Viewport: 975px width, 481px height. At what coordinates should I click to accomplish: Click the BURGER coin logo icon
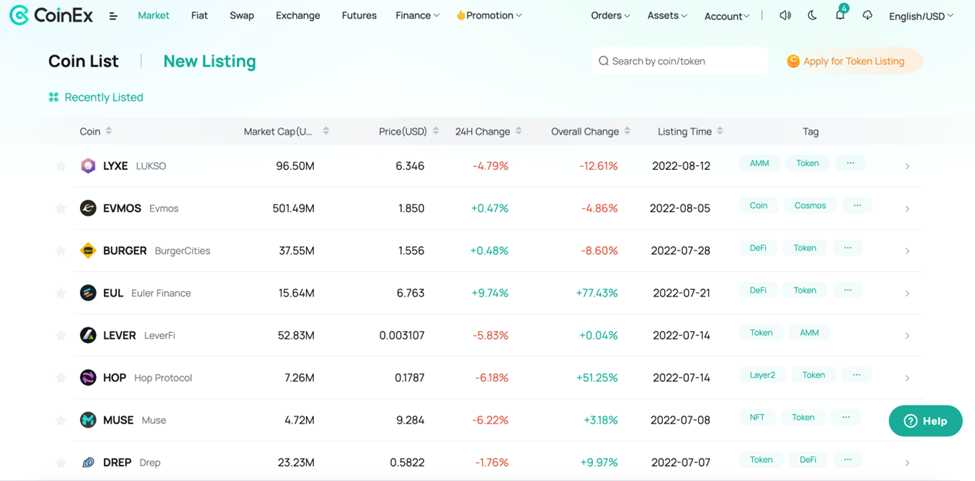88,250
